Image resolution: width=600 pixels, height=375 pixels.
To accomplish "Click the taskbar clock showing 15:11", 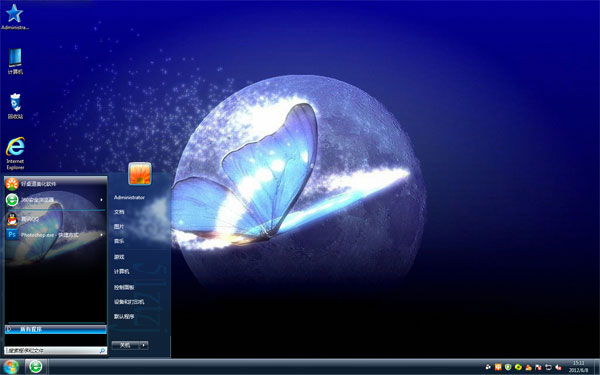I will pyautogui.click(x=578, y=367).
